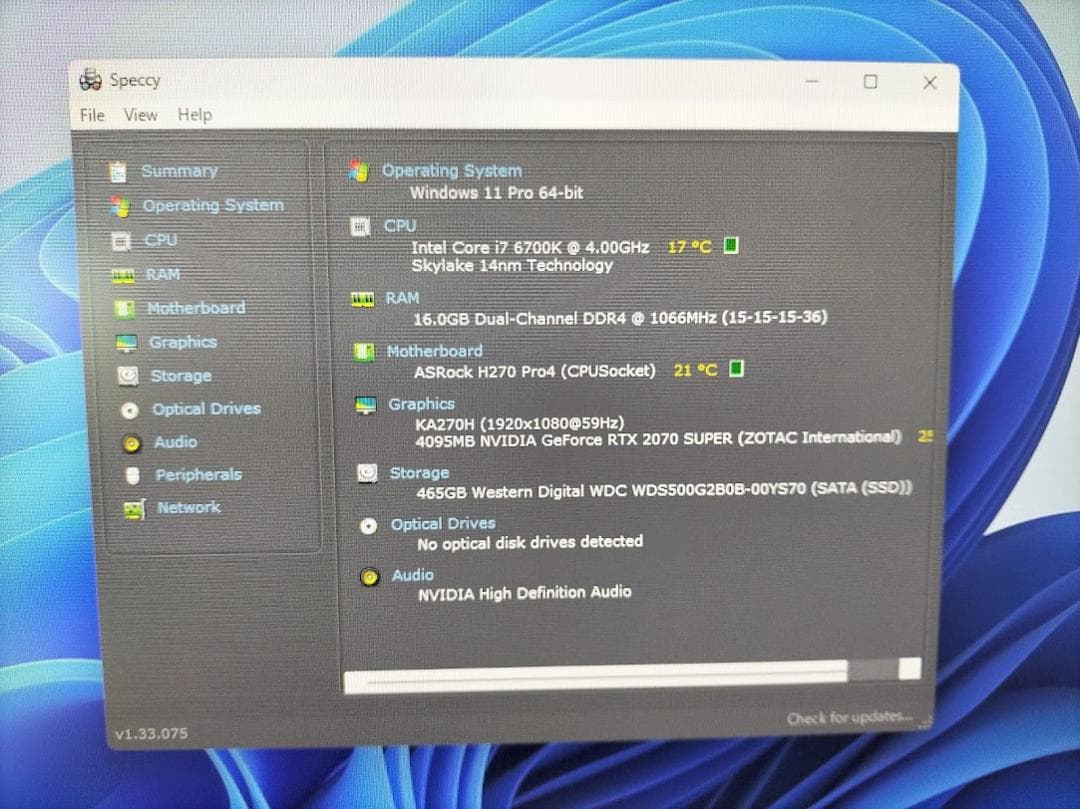Open the File menu
1080x809 pixels.
coord(92,115)
